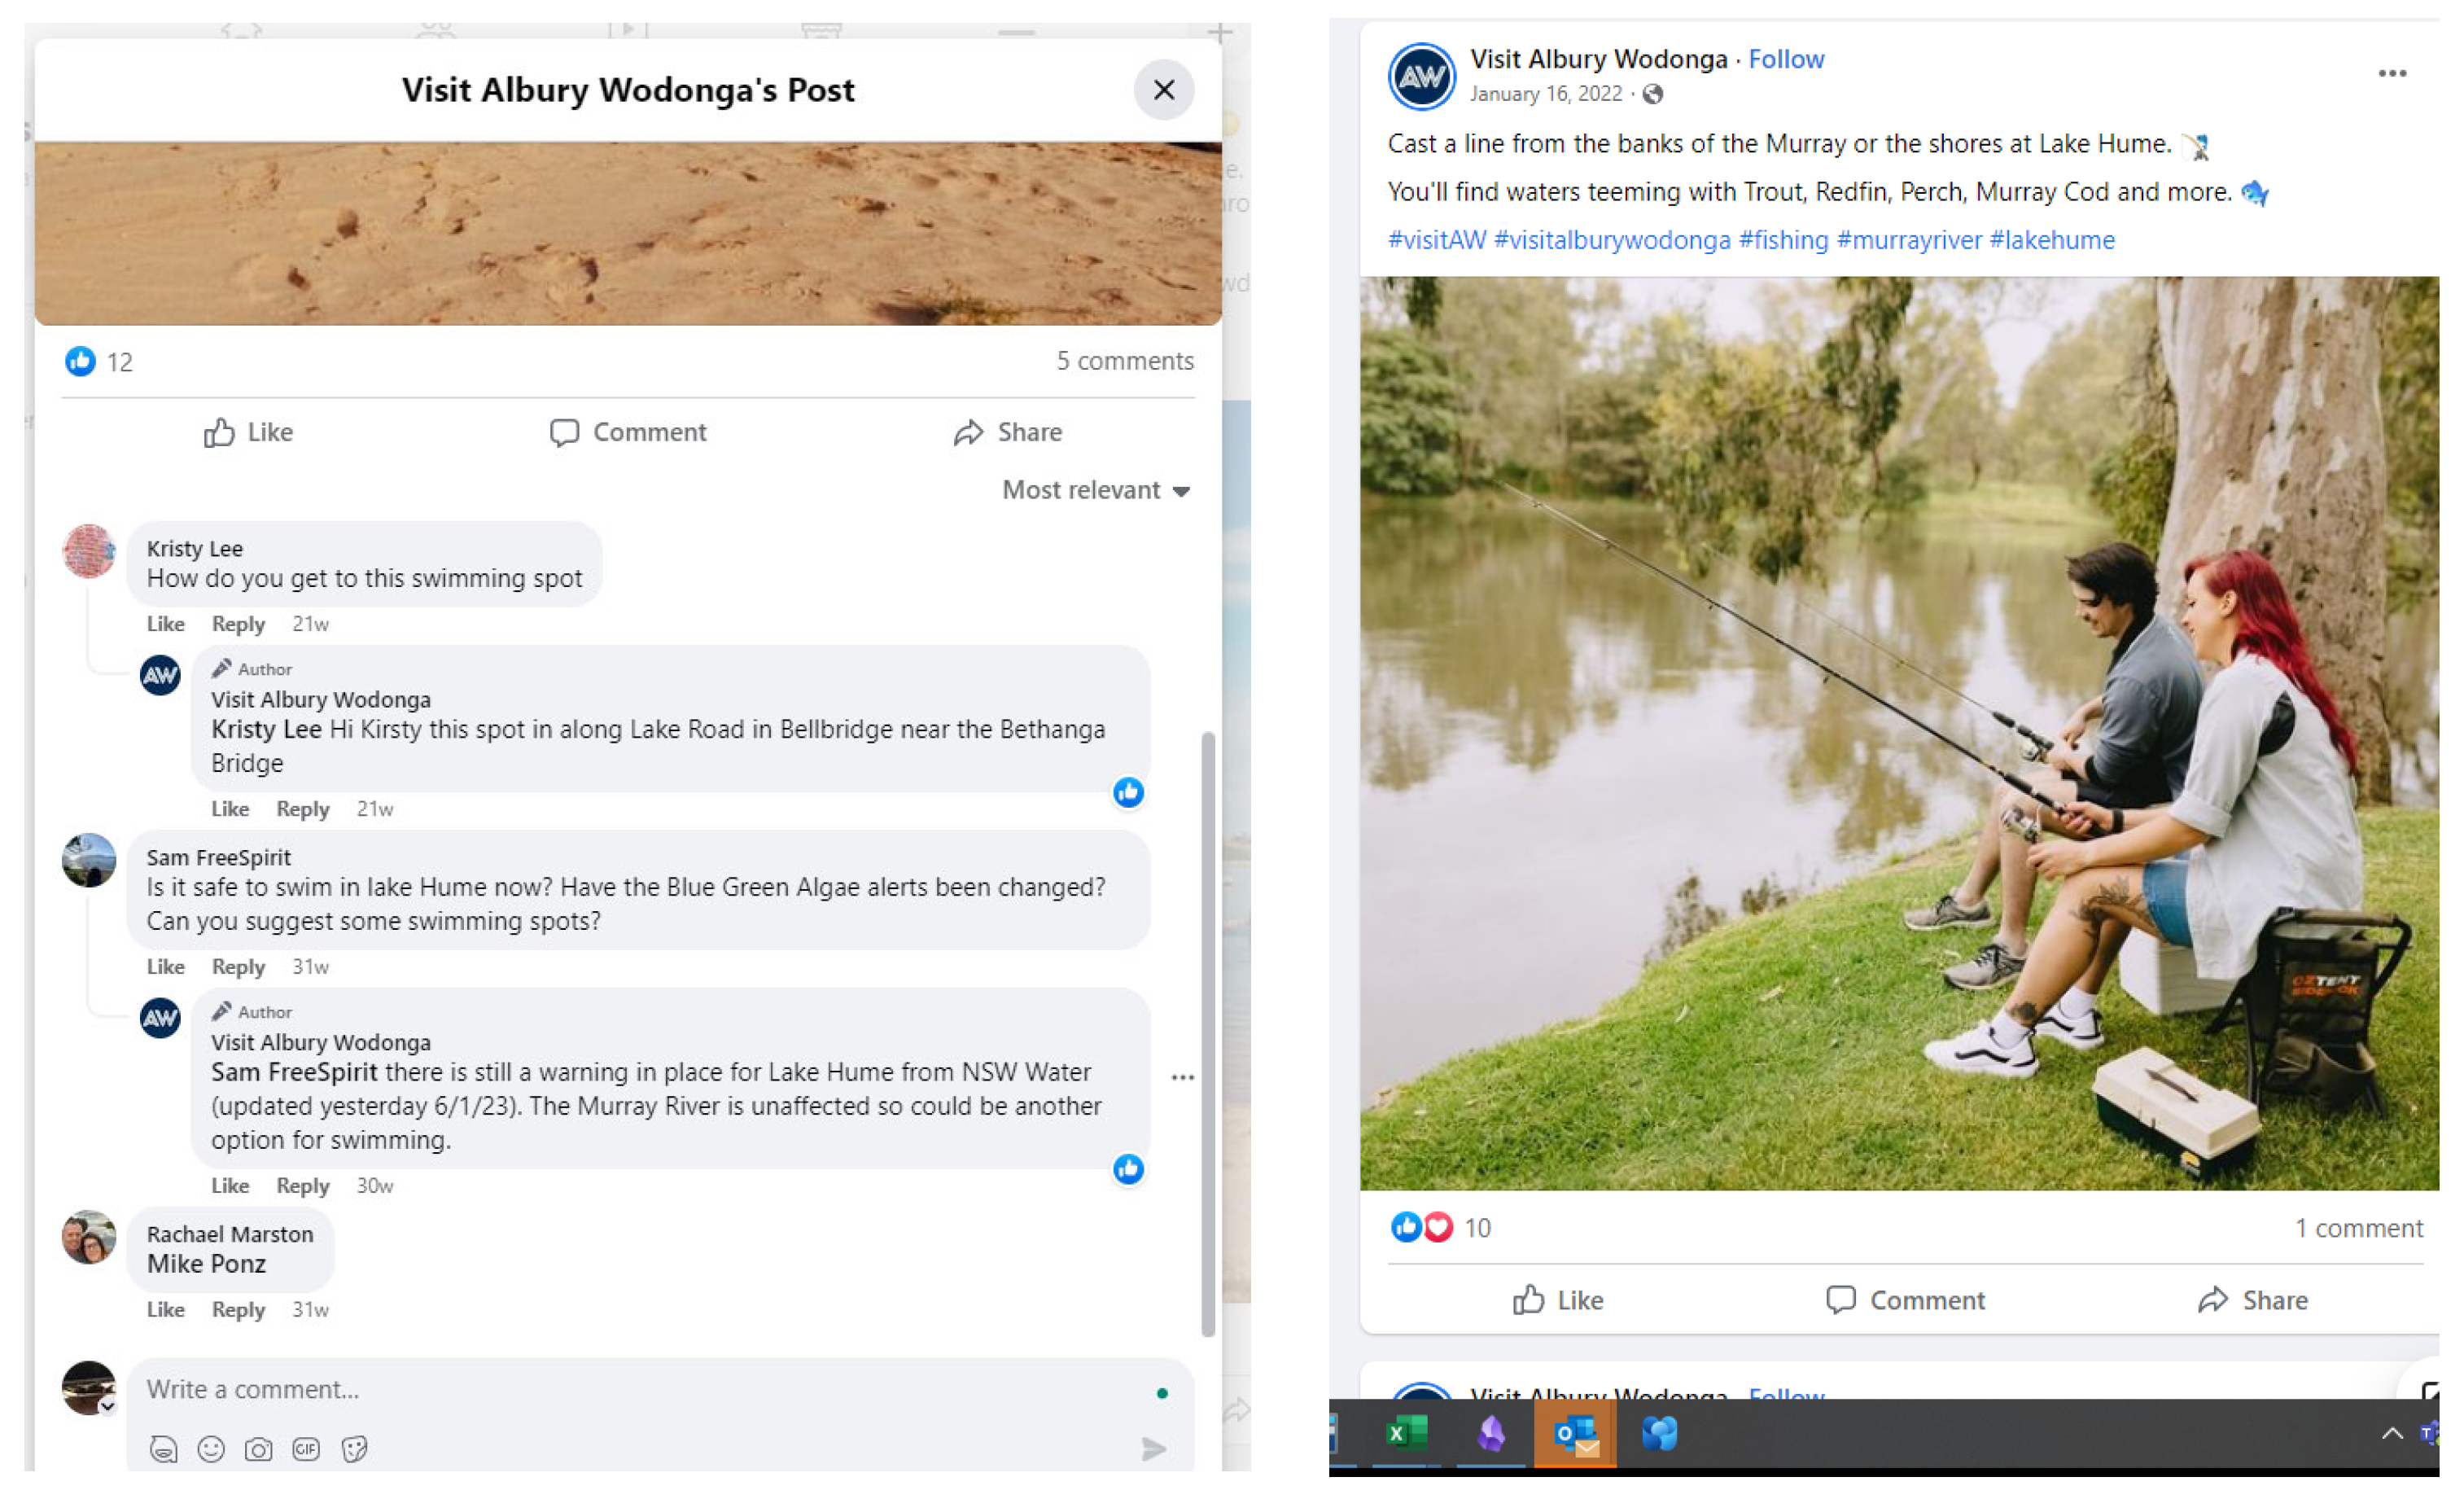2464x1499 pixels.
Task: Click AW avatar on the NSW Water reply
Action: [160, 1019]
